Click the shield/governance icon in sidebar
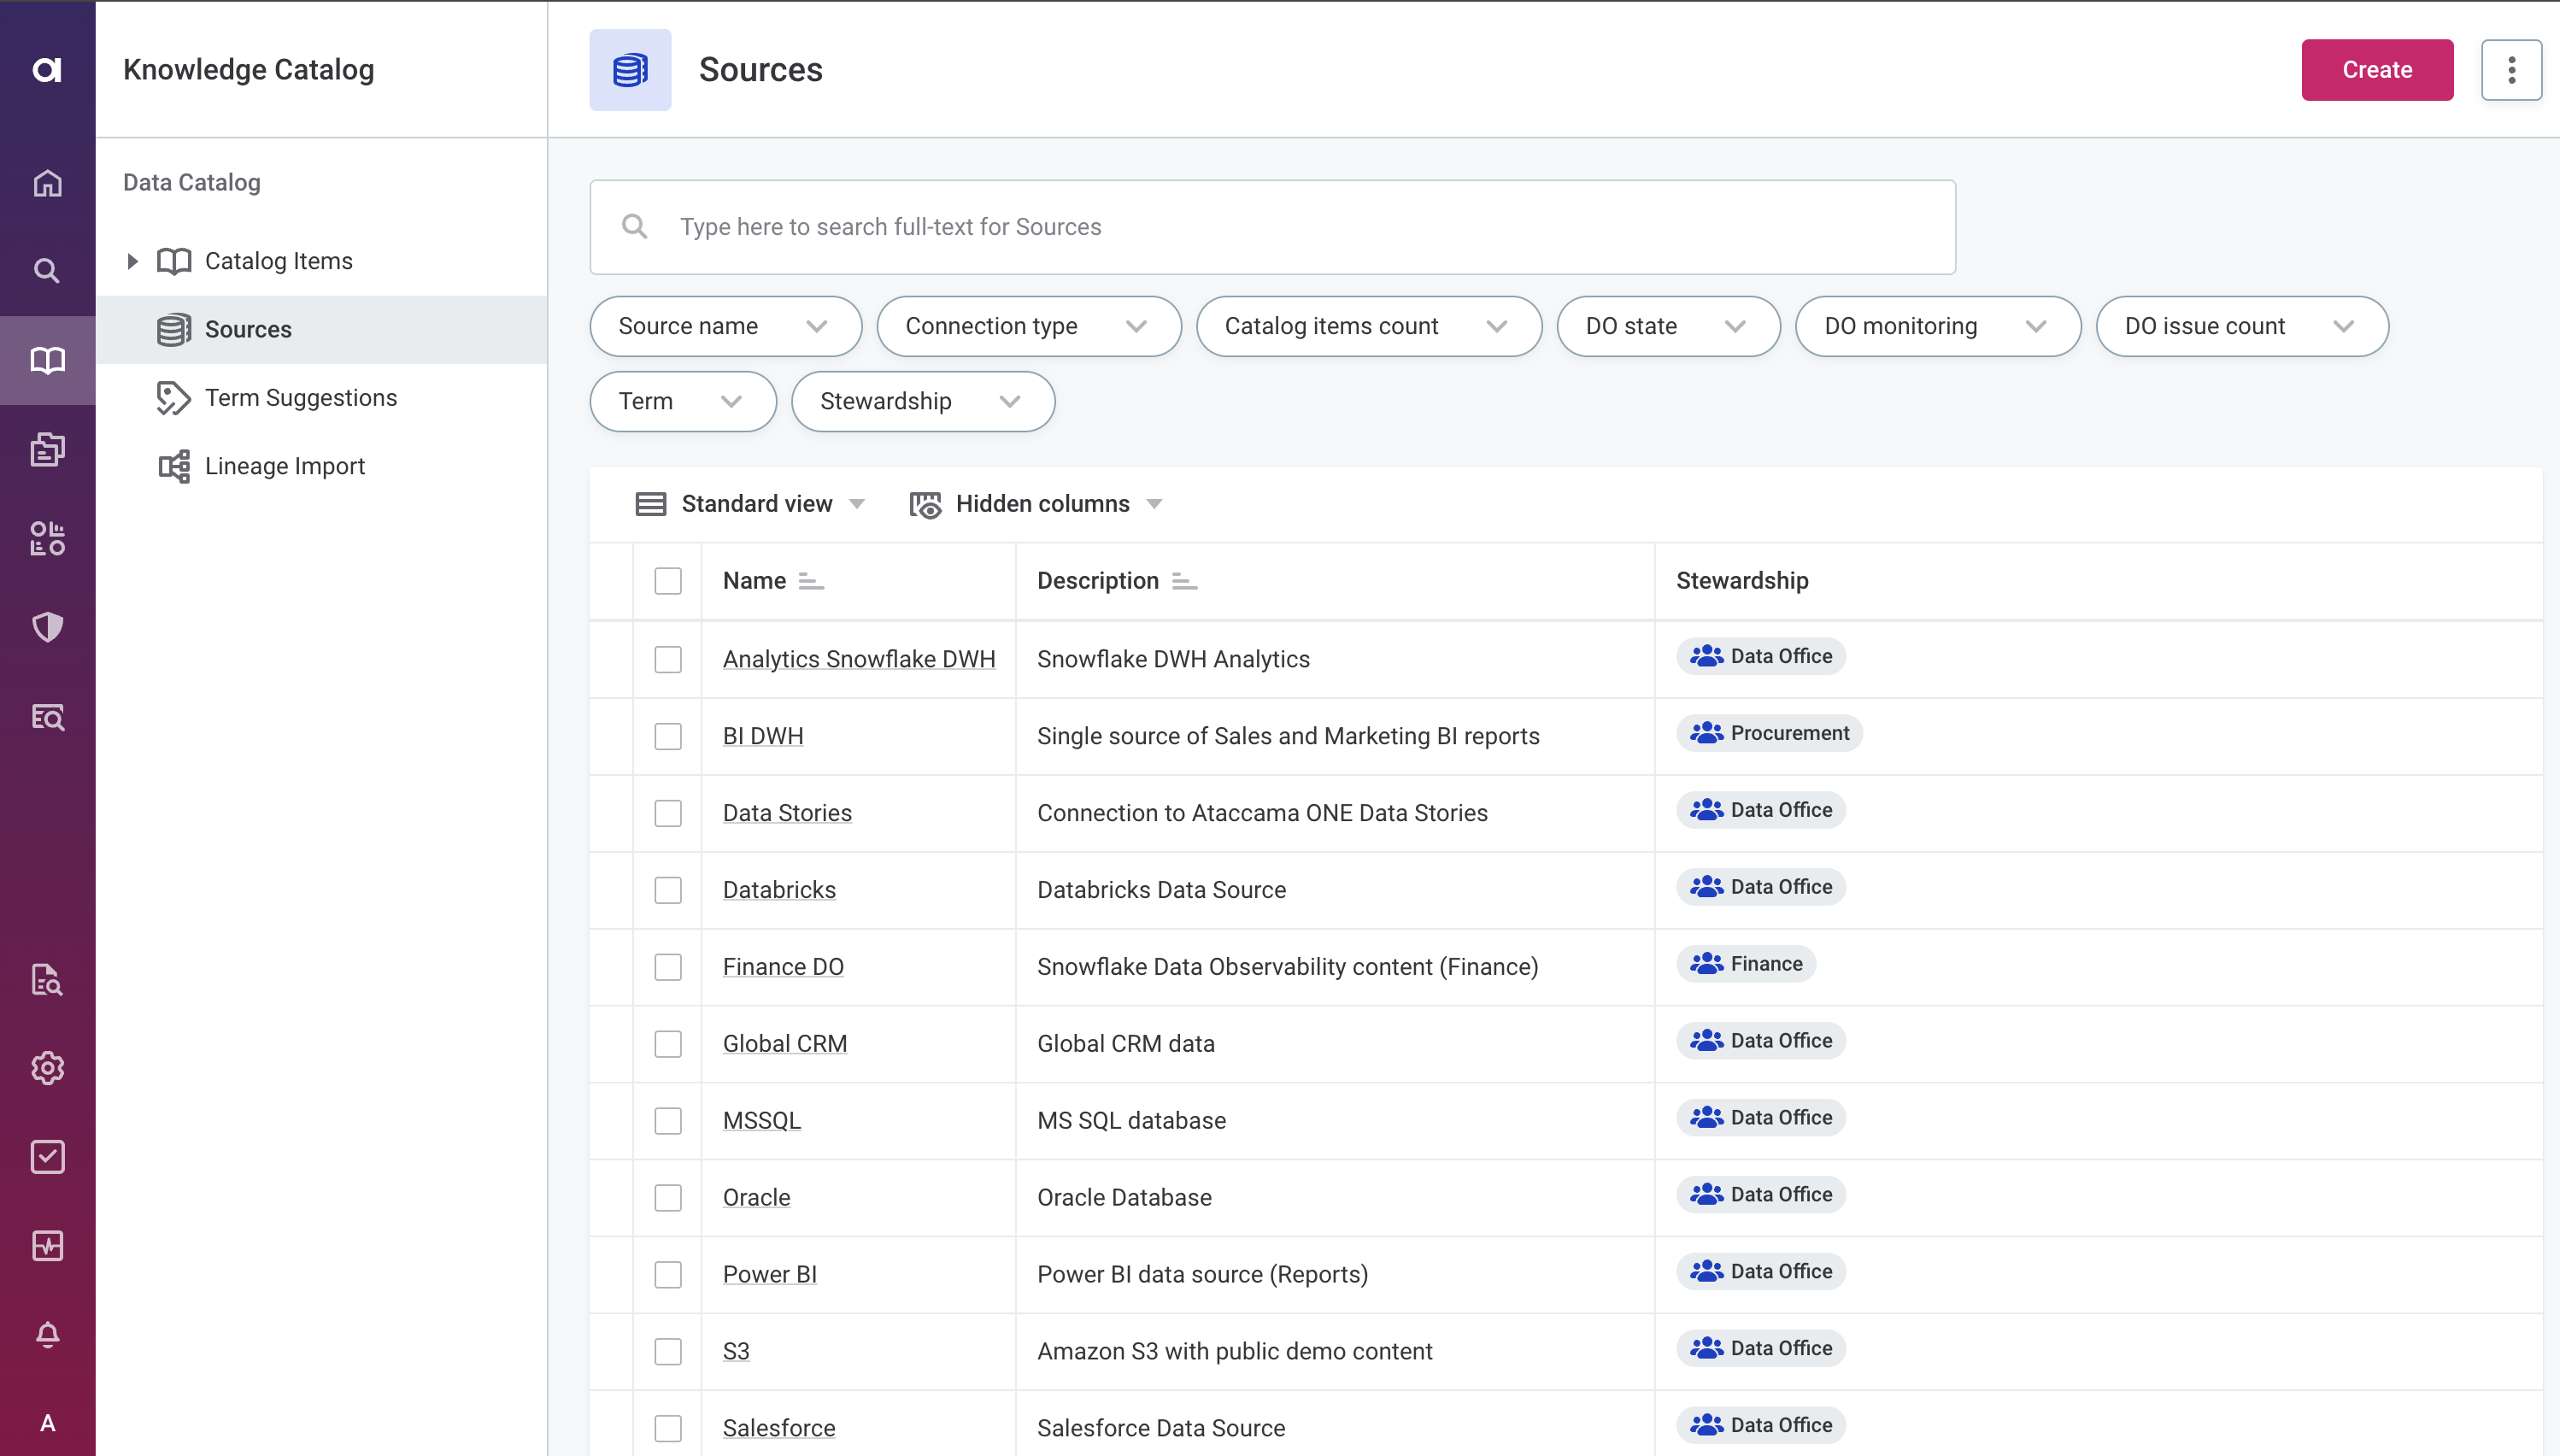 [x=48, y=628]
